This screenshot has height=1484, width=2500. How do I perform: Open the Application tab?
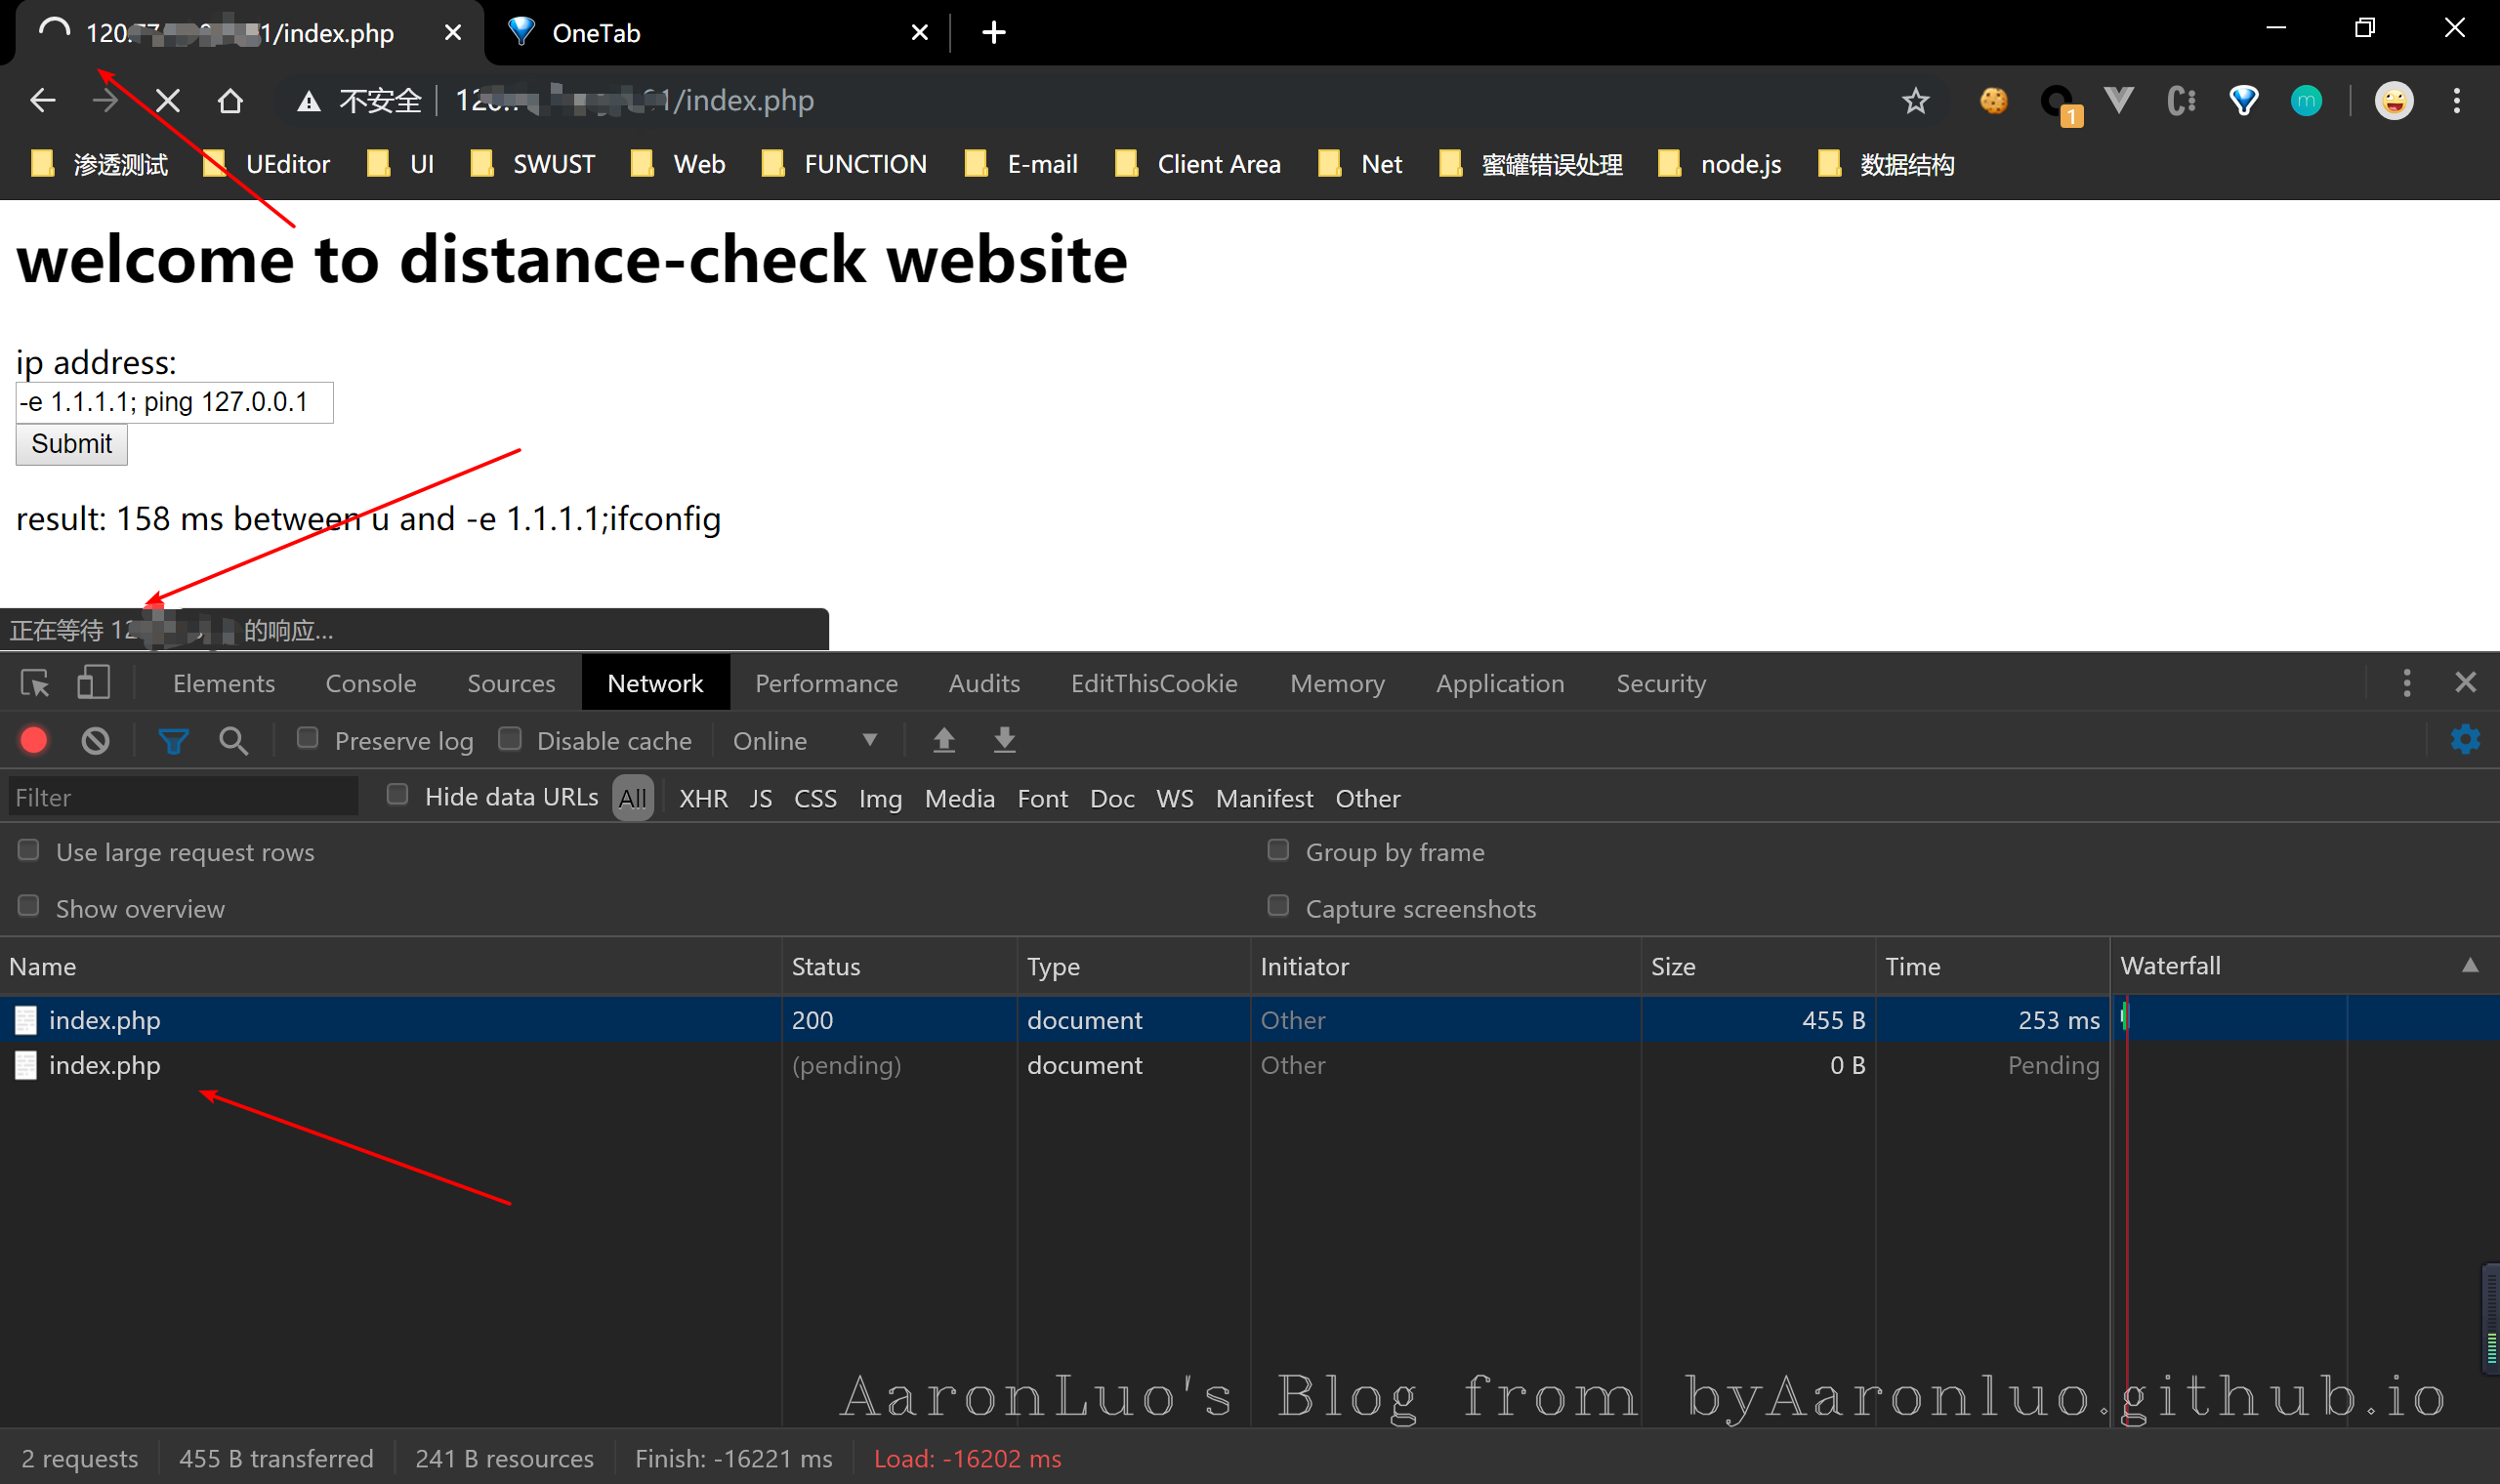(1499, 683)
